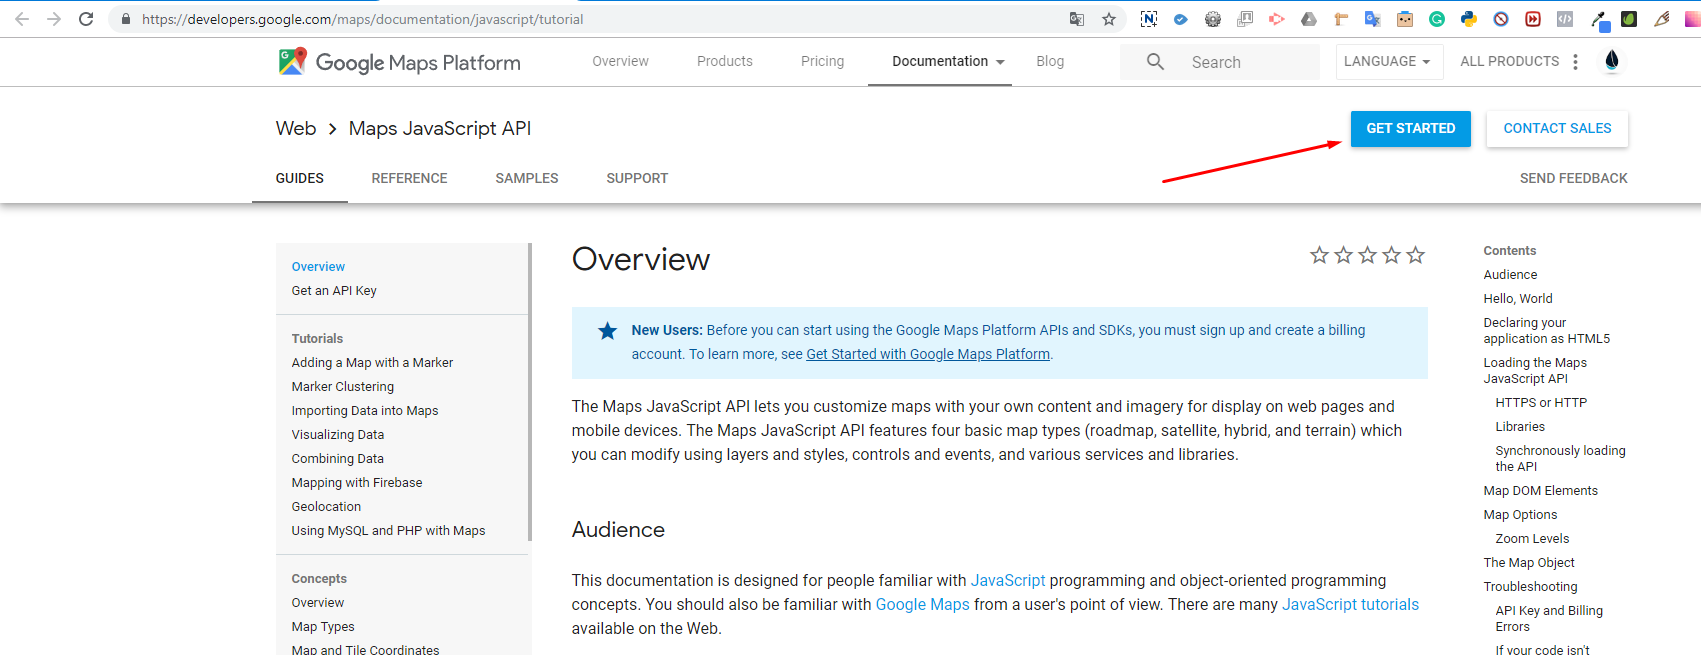Click the Evernote leaf extension icon
This screenshot has width=1701, height=655.
[1629, 19]
